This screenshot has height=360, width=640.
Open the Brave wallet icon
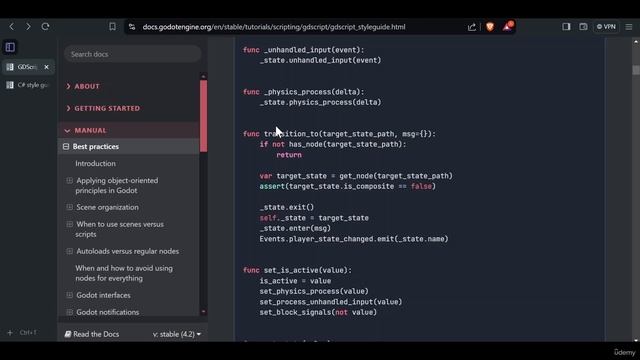[583, 27]
